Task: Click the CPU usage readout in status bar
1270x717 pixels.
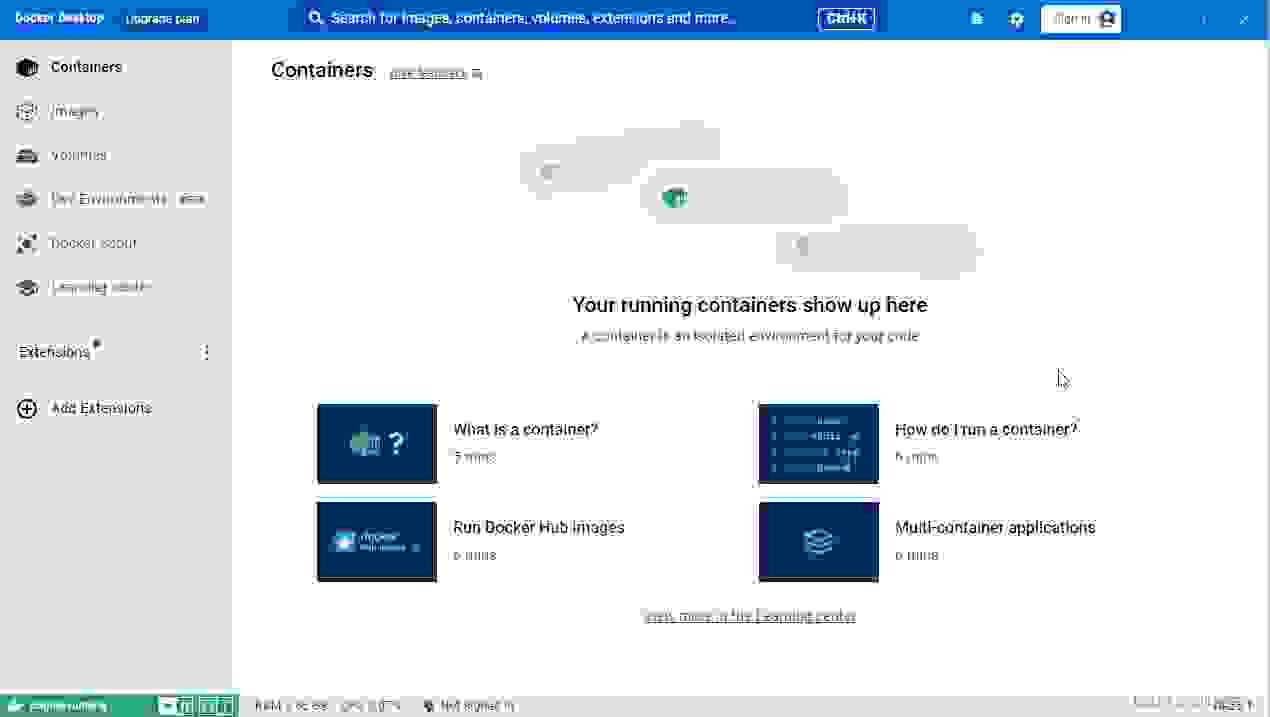Action: [371, 706]
